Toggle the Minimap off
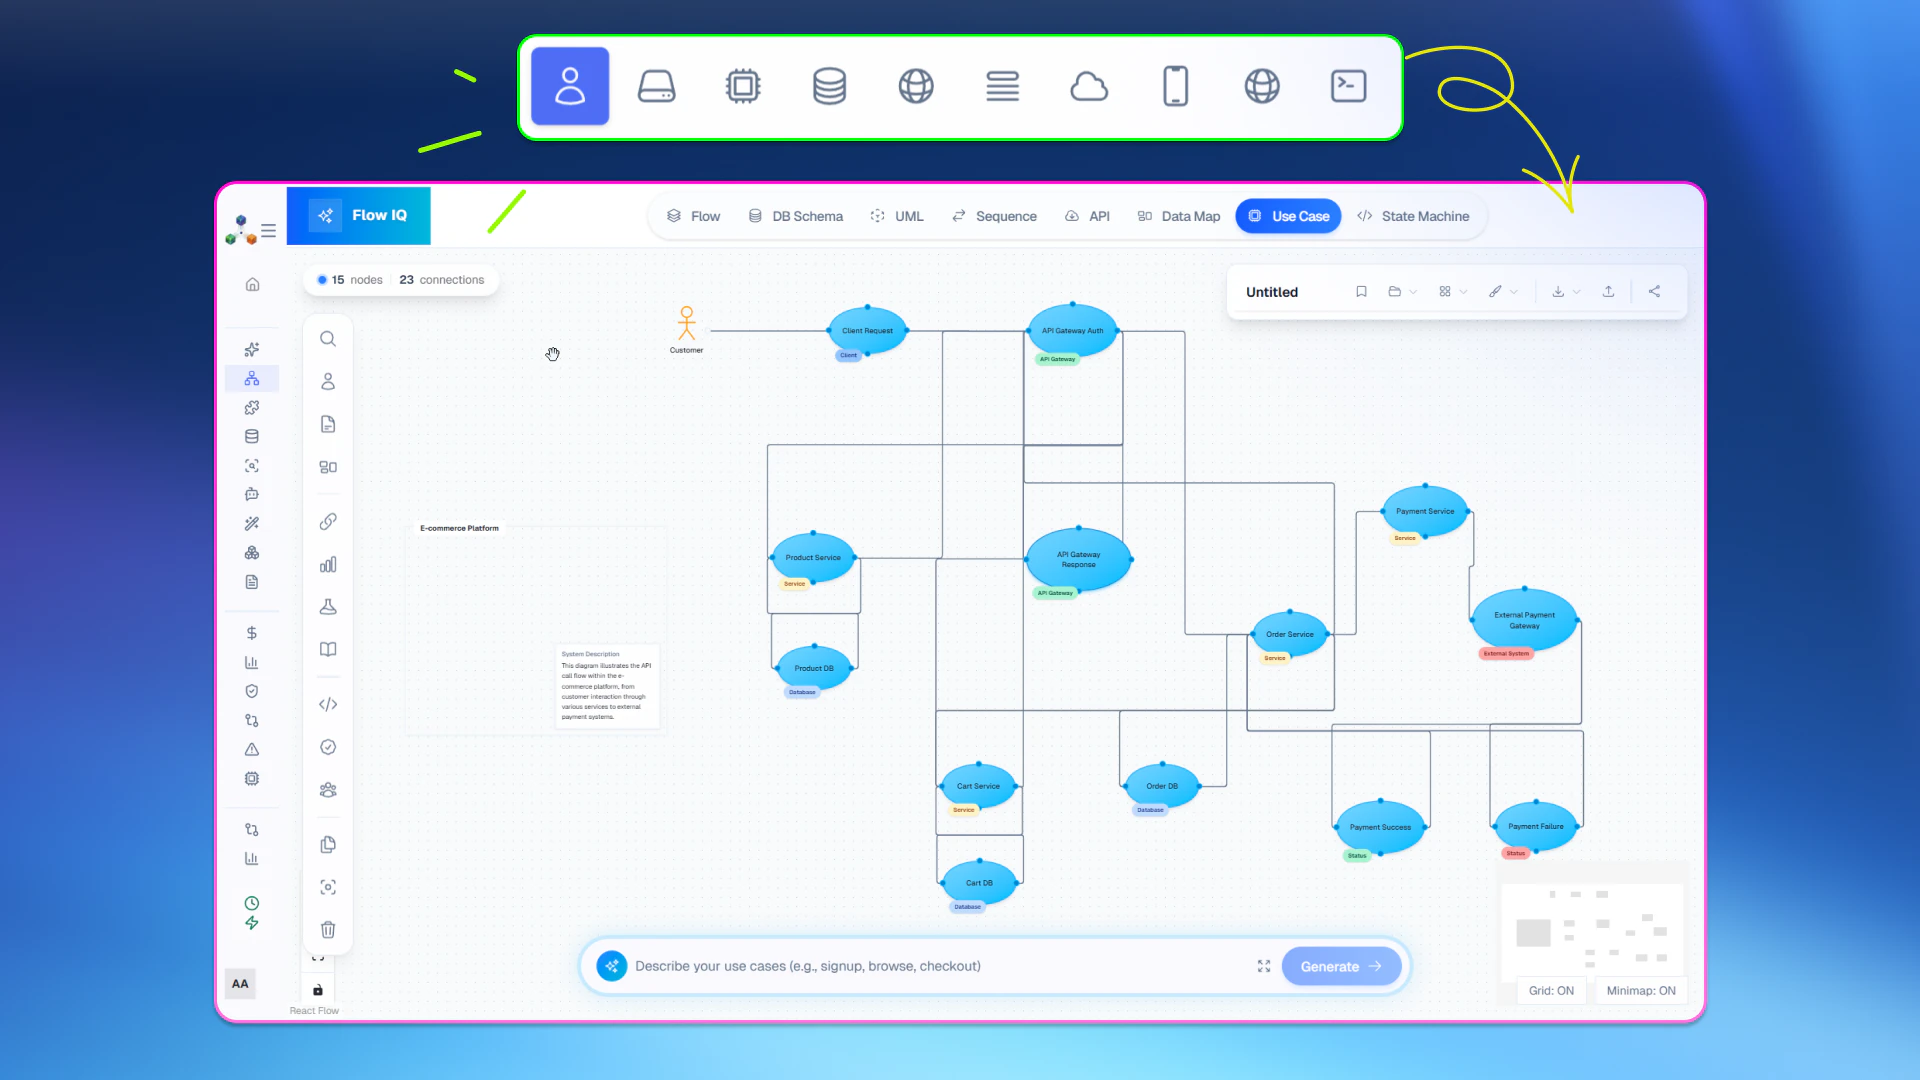 pos(1641,990)
